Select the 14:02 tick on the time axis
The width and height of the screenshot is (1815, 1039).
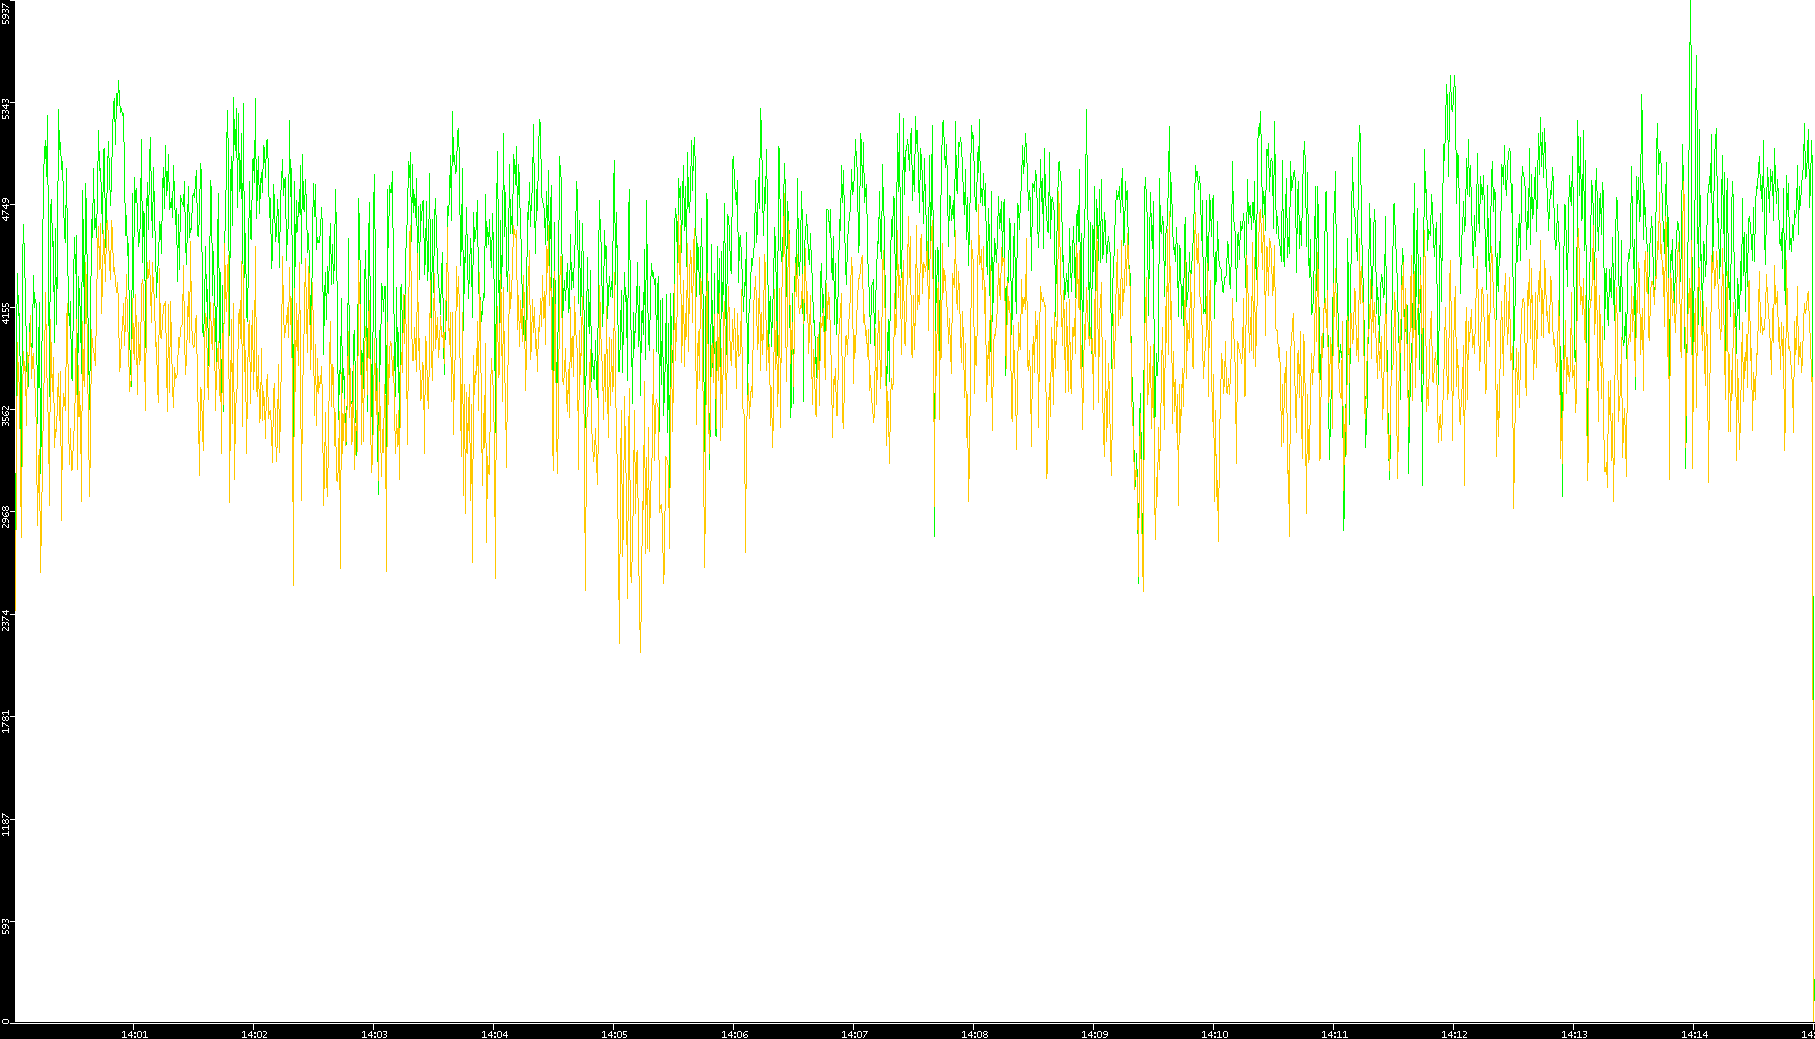[254, 1033]
